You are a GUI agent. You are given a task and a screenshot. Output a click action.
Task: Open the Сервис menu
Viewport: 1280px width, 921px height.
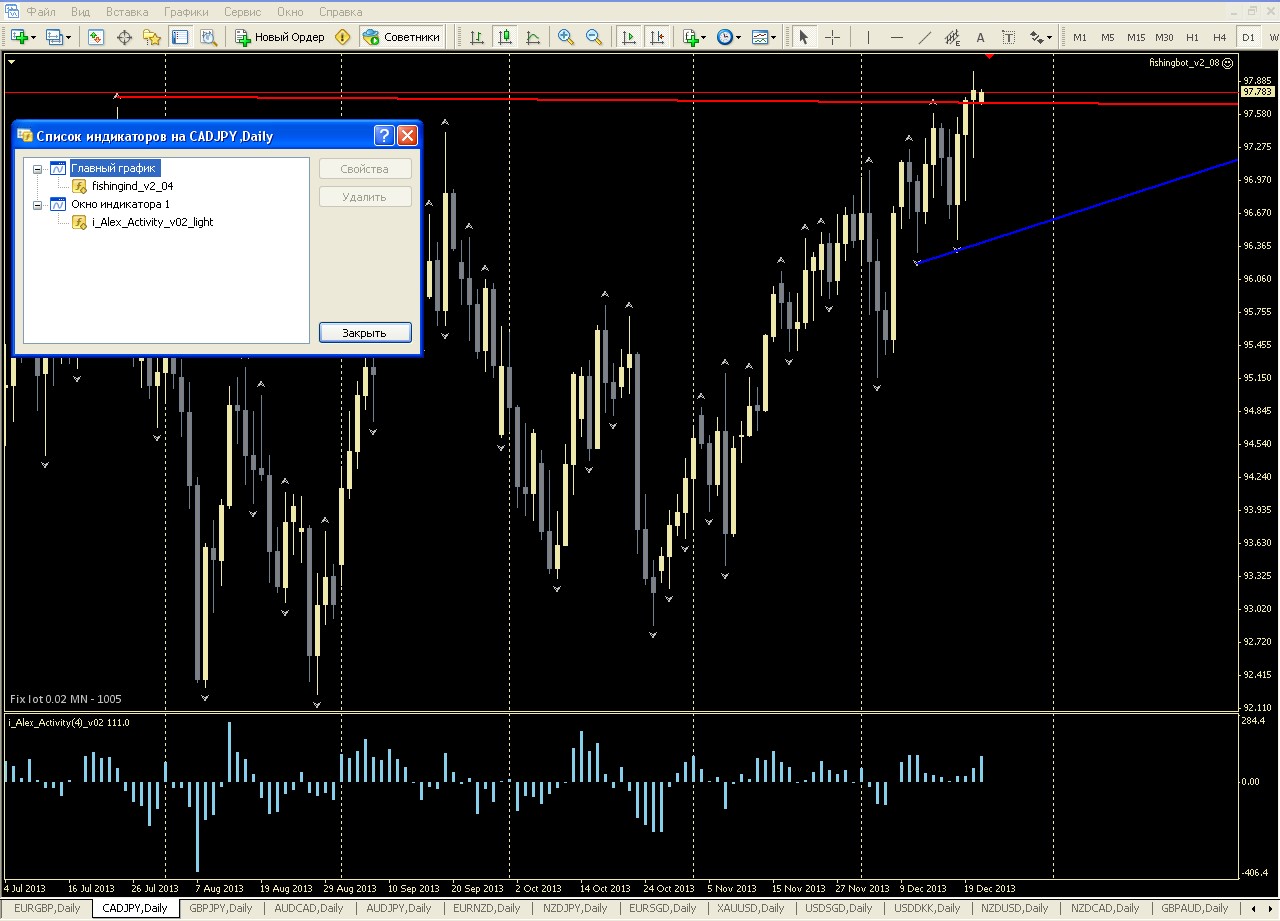pyautogui.click(x=243, y=12)
